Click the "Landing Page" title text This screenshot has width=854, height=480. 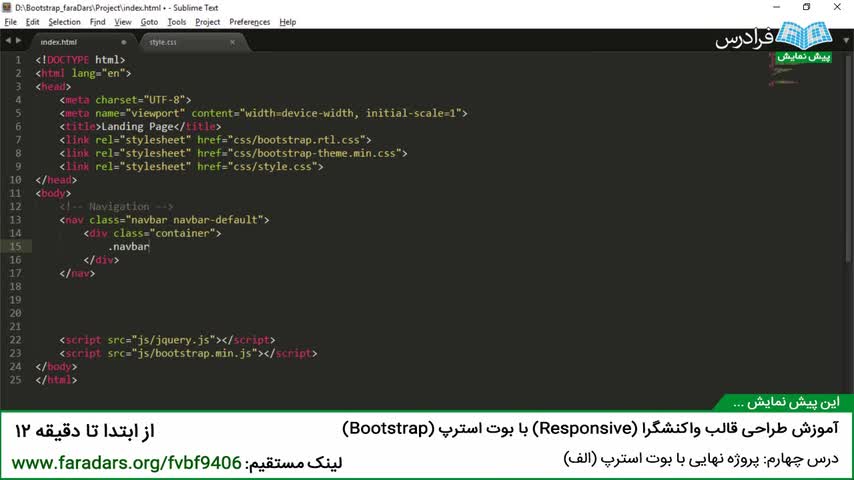tap(138, 126)
